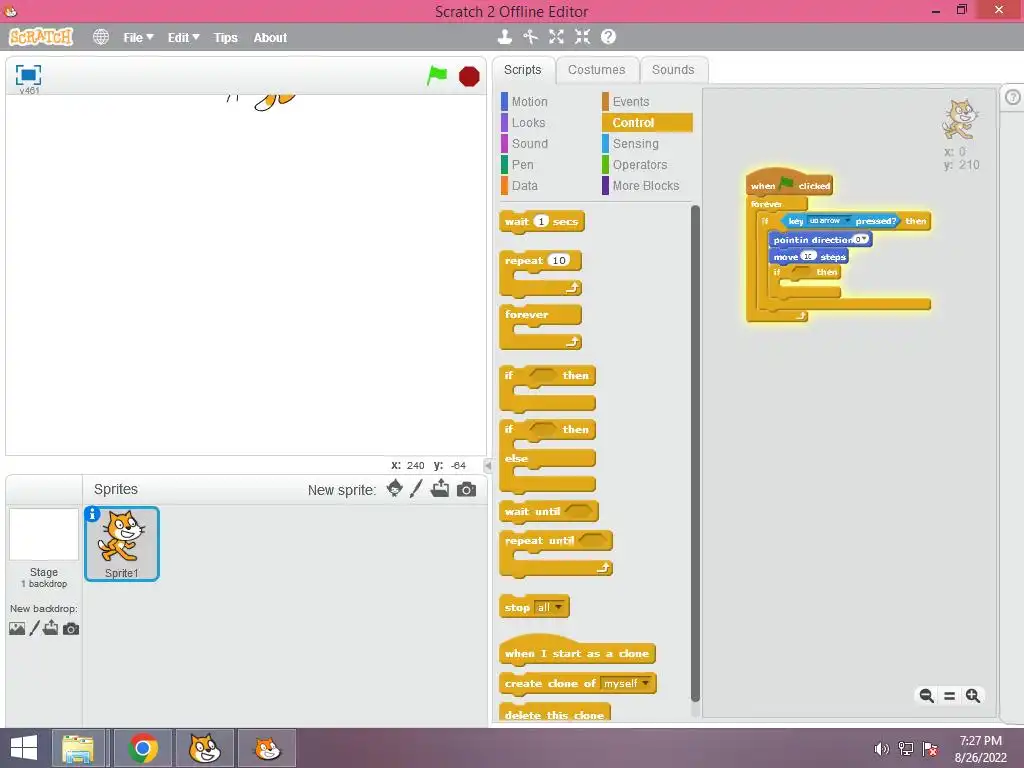Switch to the Sounds tab
The height and width of the screenshot is (768, 1024).
point(673,70)
